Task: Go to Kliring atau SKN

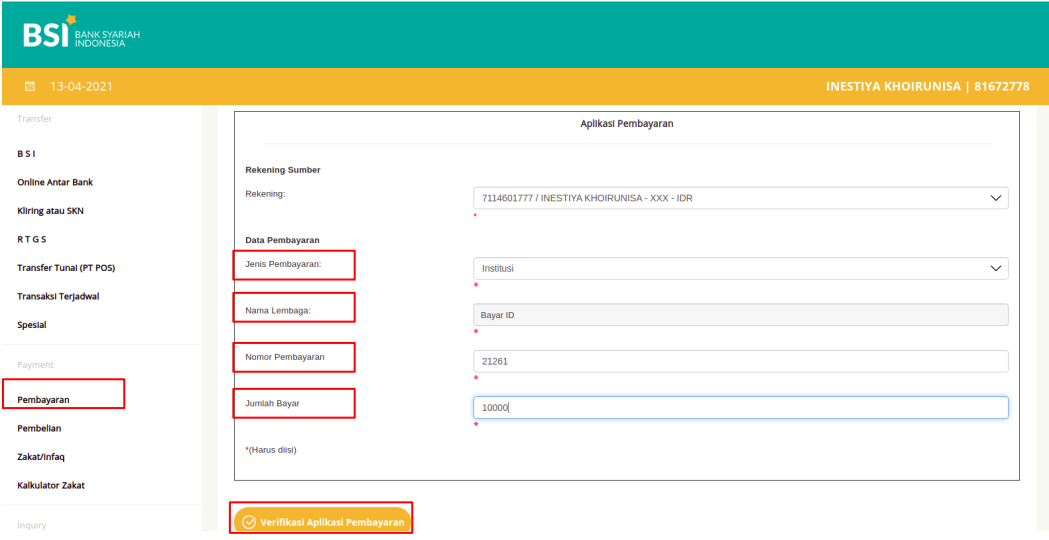Action: click(x=50, y=211)
